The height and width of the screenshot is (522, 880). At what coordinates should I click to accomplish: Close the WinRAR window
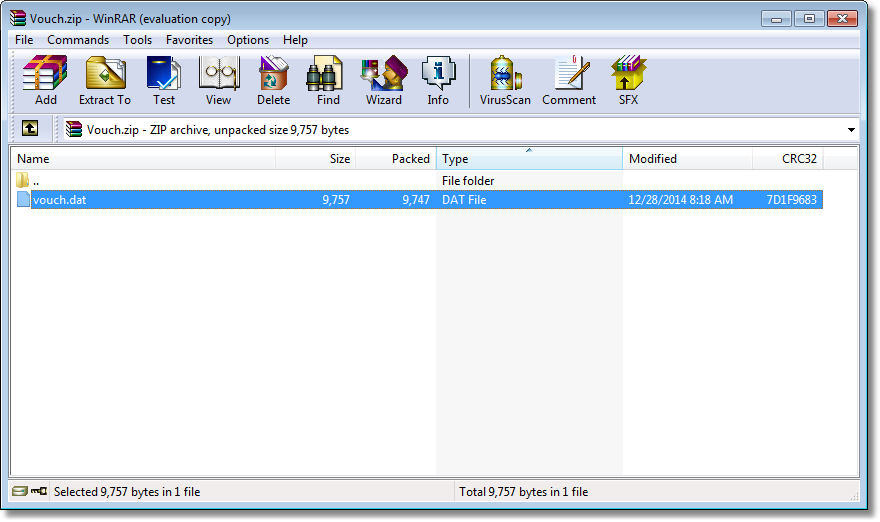click(x=842, y=19)
